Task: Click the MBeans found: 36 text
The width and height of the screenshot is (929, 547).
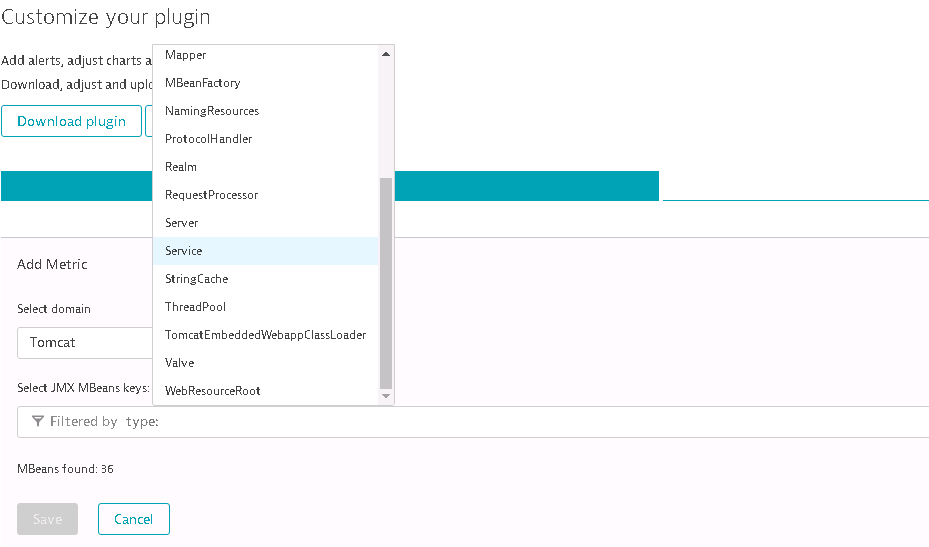Action: tap(65, 469)
